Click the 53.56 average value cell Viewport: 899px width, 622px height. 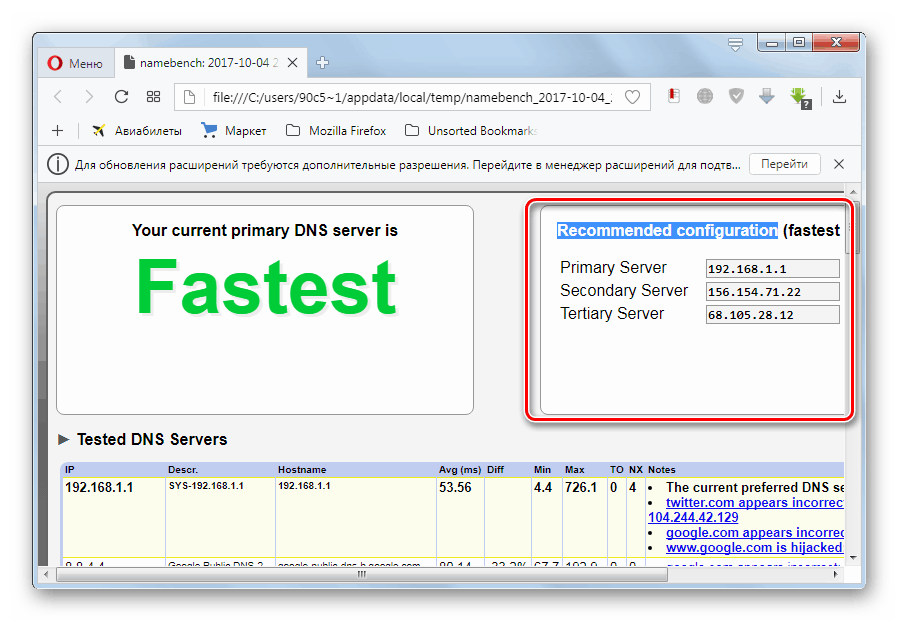(x=455, y=488)
